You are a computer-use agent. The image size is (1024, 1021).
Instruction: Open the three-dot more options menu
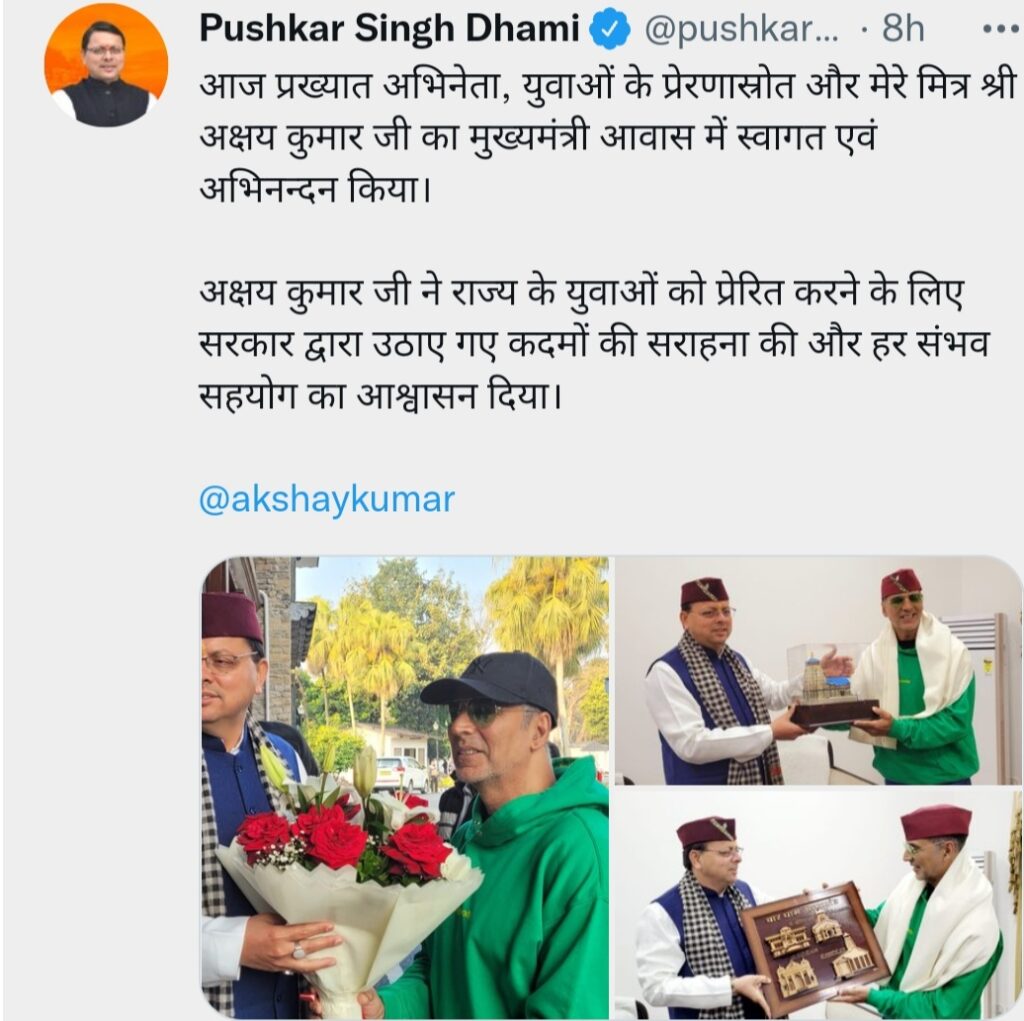[x=1000, y=30]
